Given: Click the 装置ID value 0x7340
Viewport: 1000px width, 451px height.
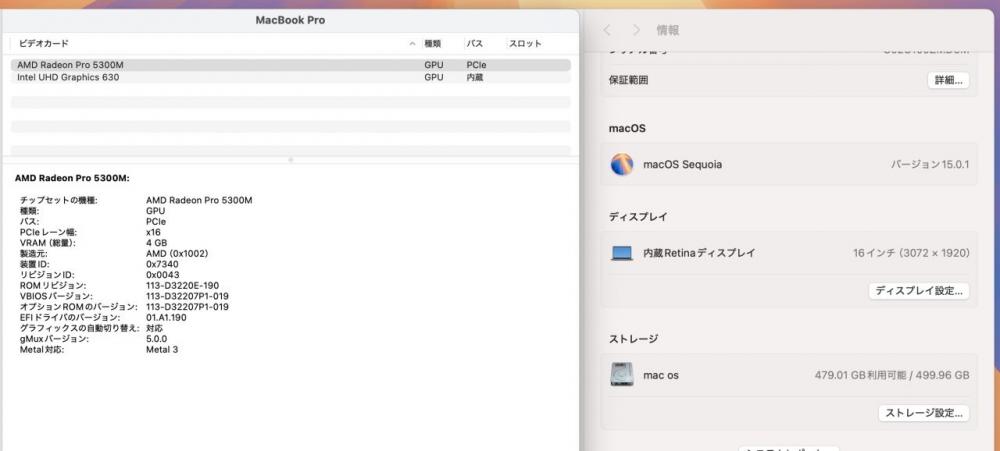Looking at the screenshot, I should [x=162, y=264].
